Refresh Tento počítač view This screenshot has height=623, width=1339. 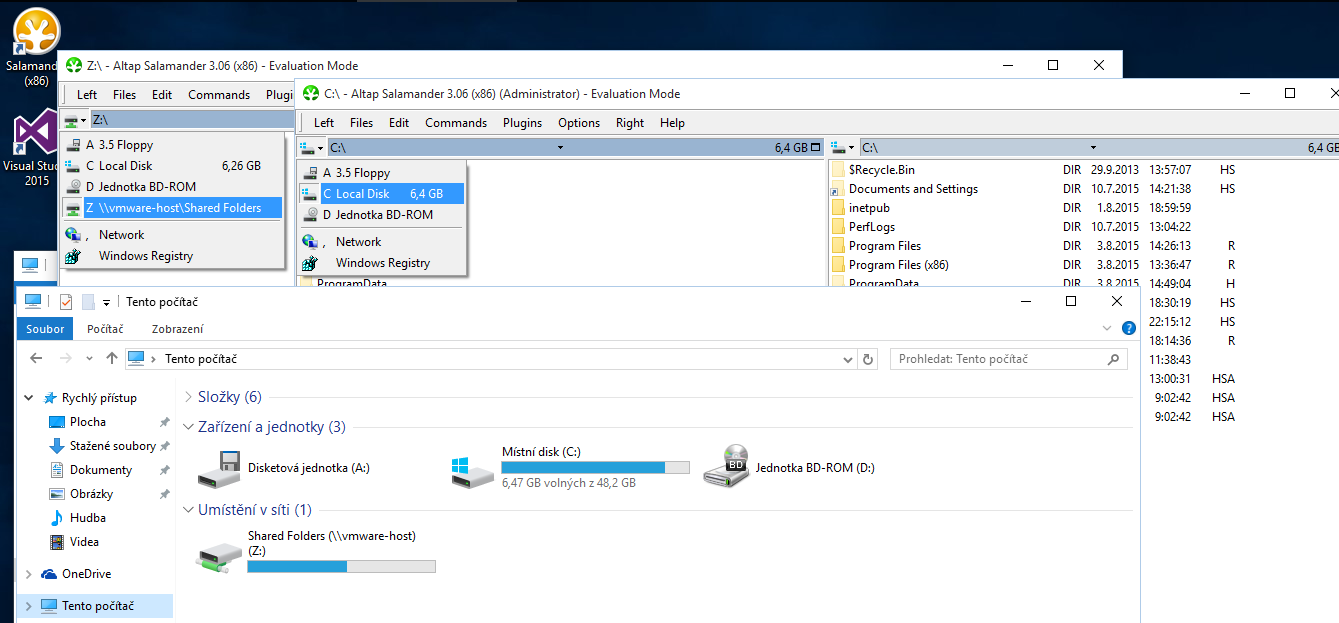tap(868, 359)
